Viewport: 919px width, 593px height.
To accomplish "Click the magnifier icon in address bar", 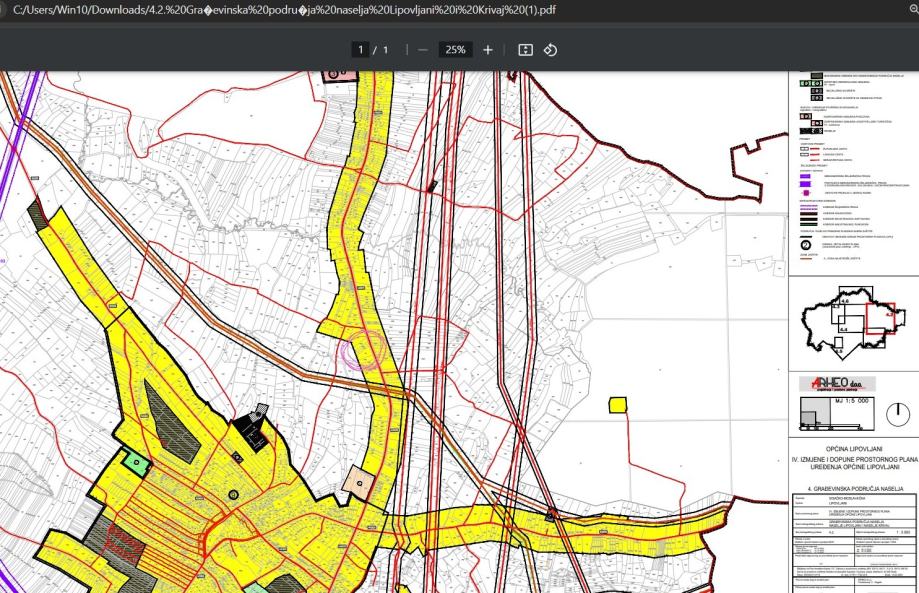I will 911,10.
